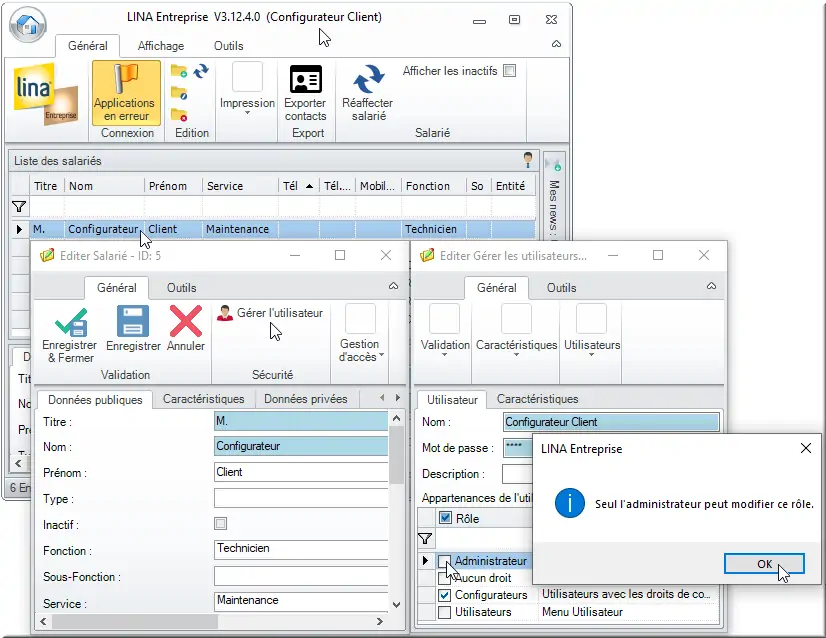Check the Aucun droit role checkbox
This screenshot has height=638, width=826.
(445, 578)
